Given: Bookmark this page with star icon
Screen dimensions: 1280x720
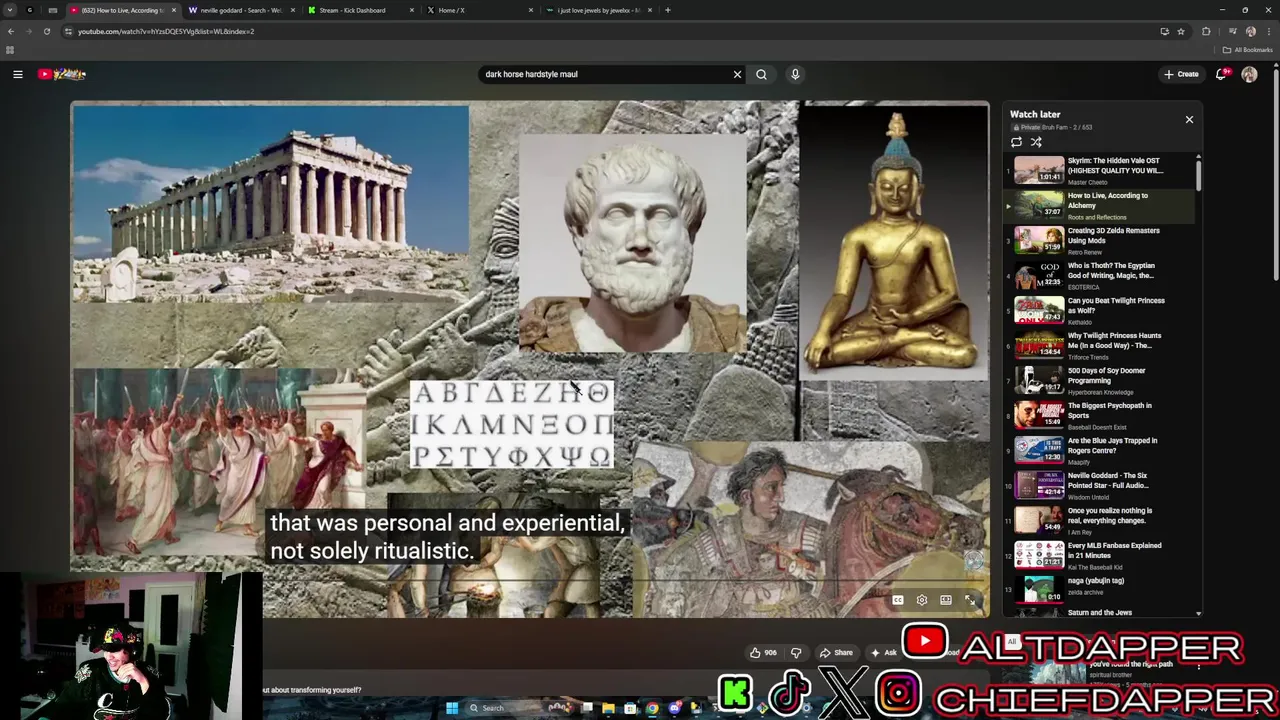Looking at the screenshot, I should pyautogui.click(x=1181, y=31).
